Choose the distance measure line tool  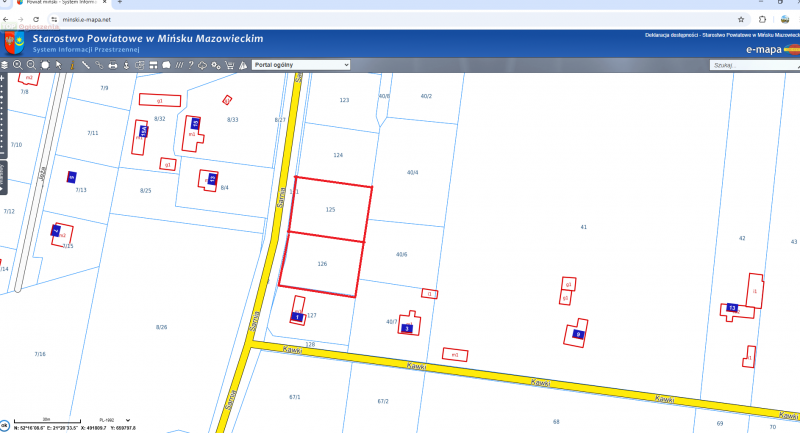pyautogui.click(x=86, y=65)
